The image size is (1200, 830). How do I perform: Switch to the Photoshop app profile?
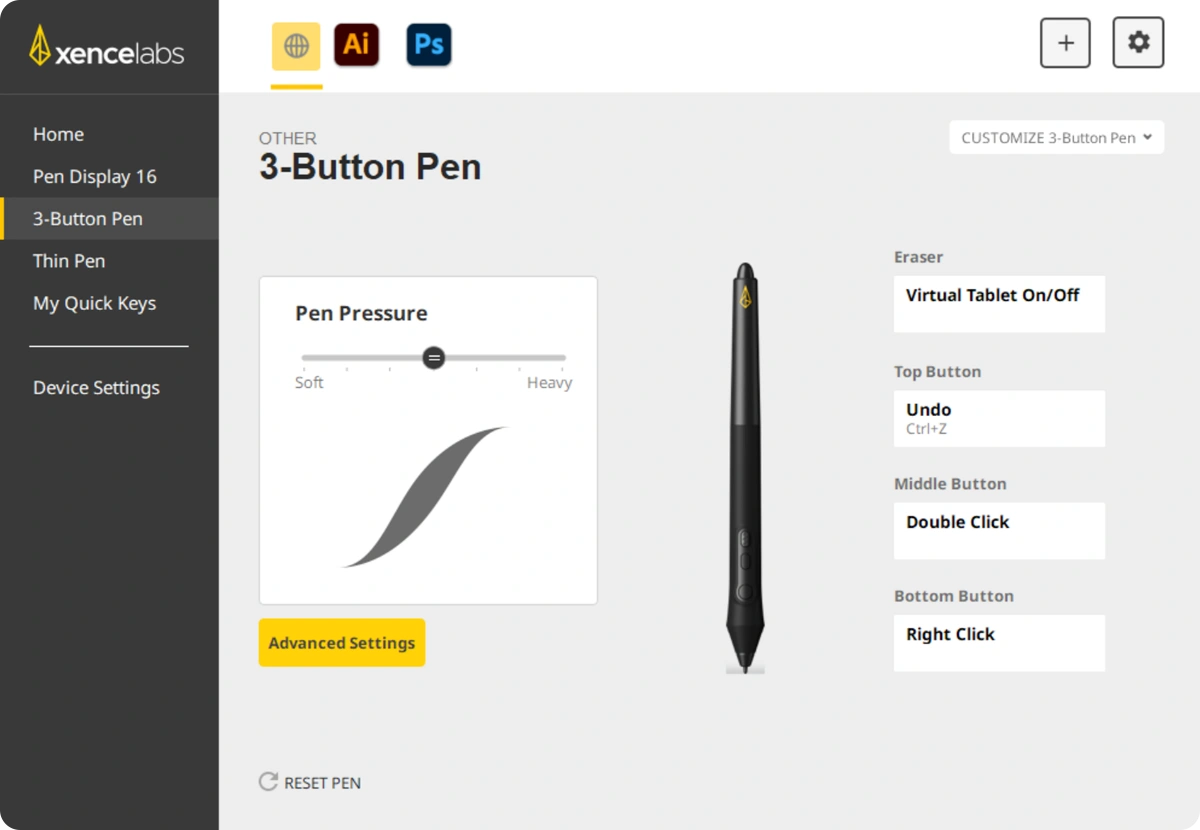click(429, 45)
